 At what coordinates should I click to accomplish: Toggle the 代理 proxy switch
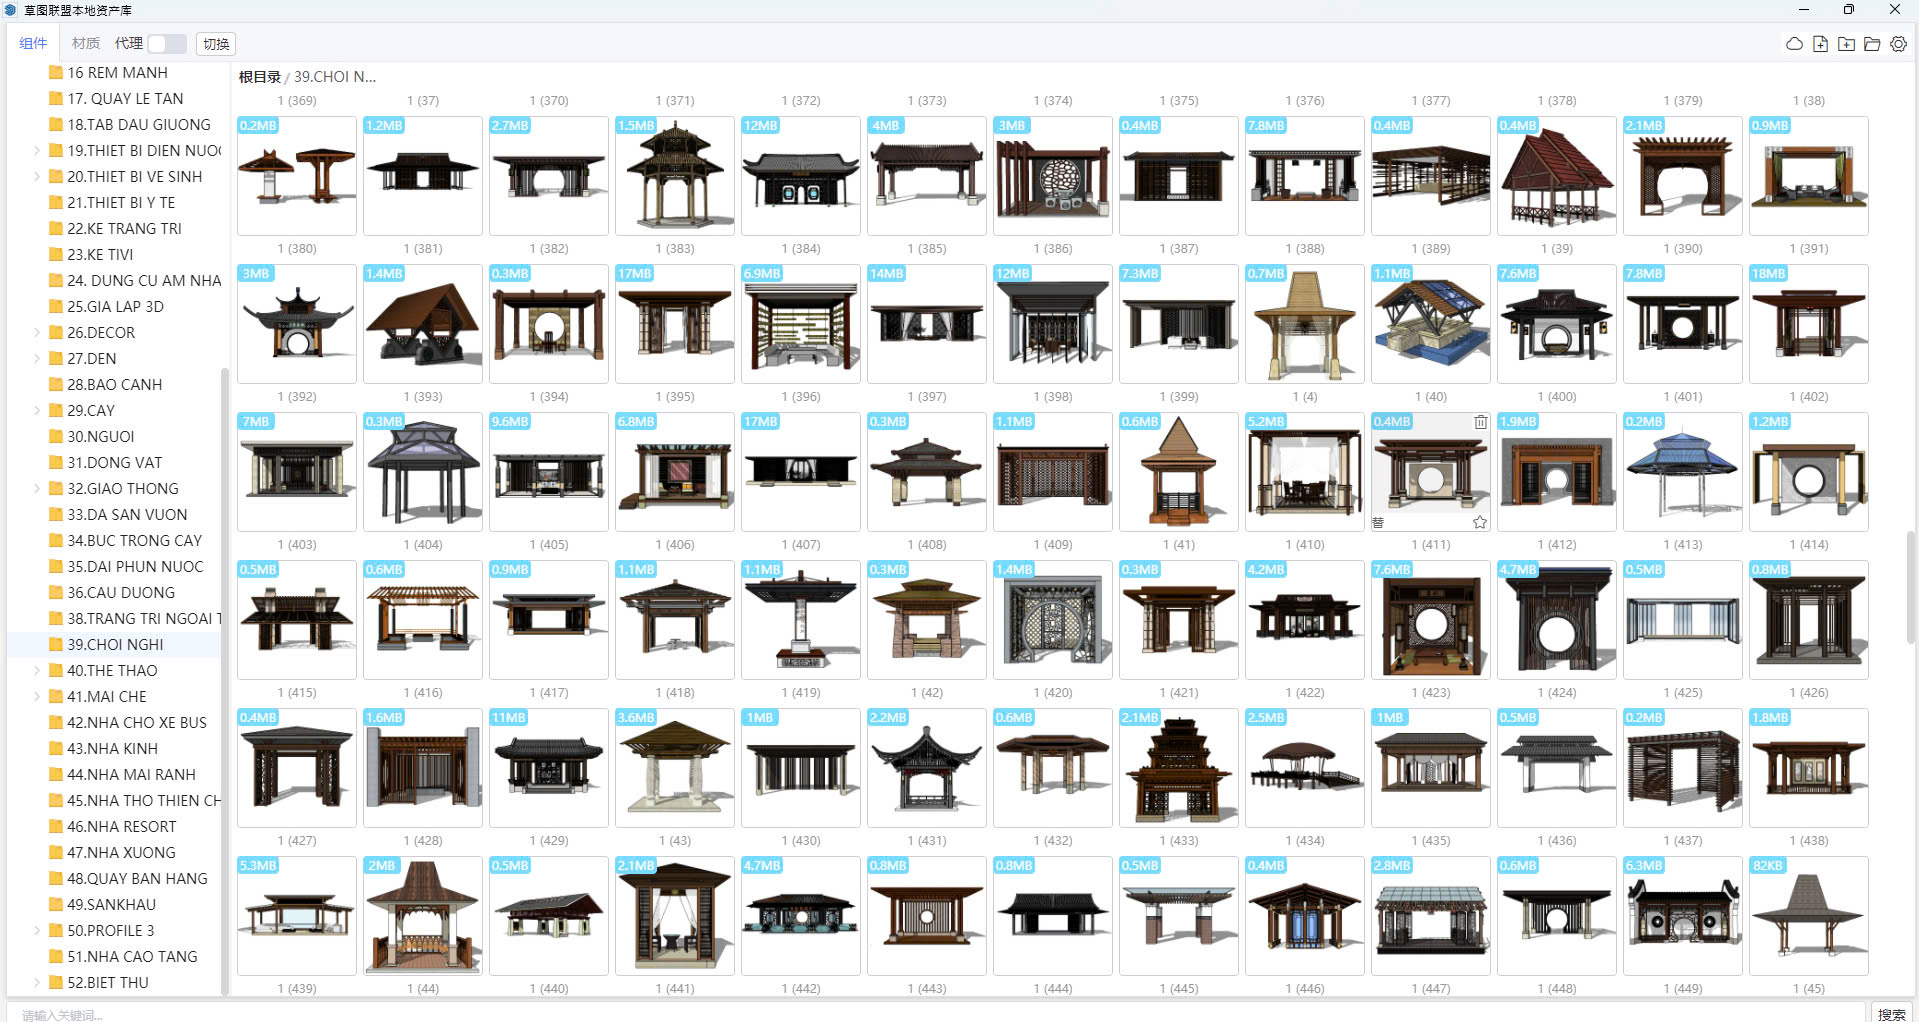point(166,44)
